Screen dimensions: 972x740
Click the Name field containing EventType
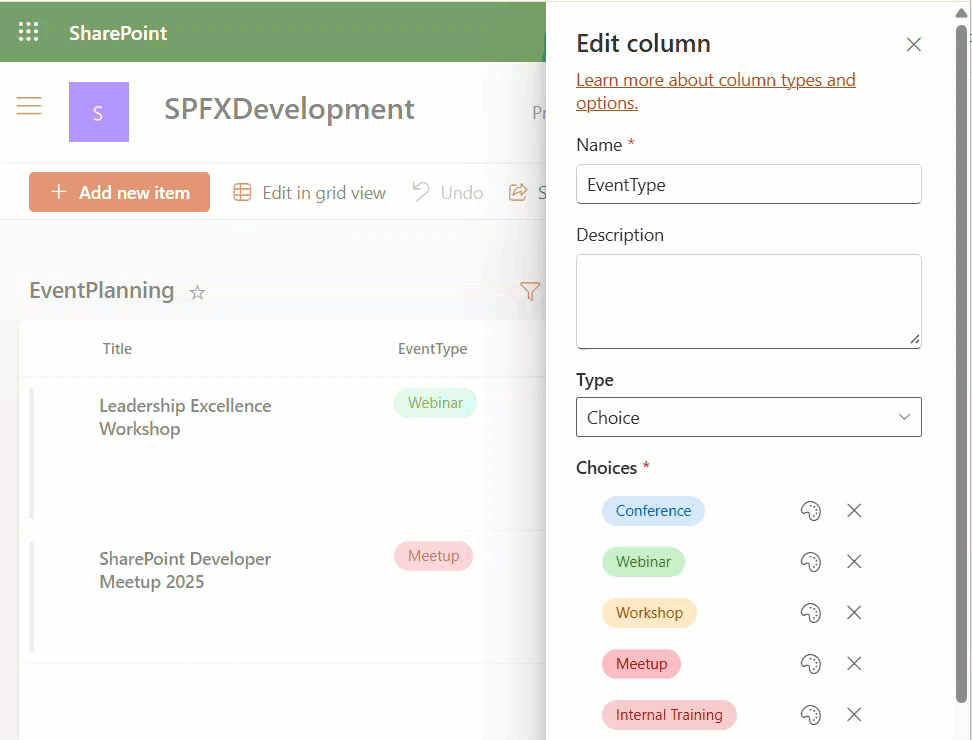coord(748,184)
